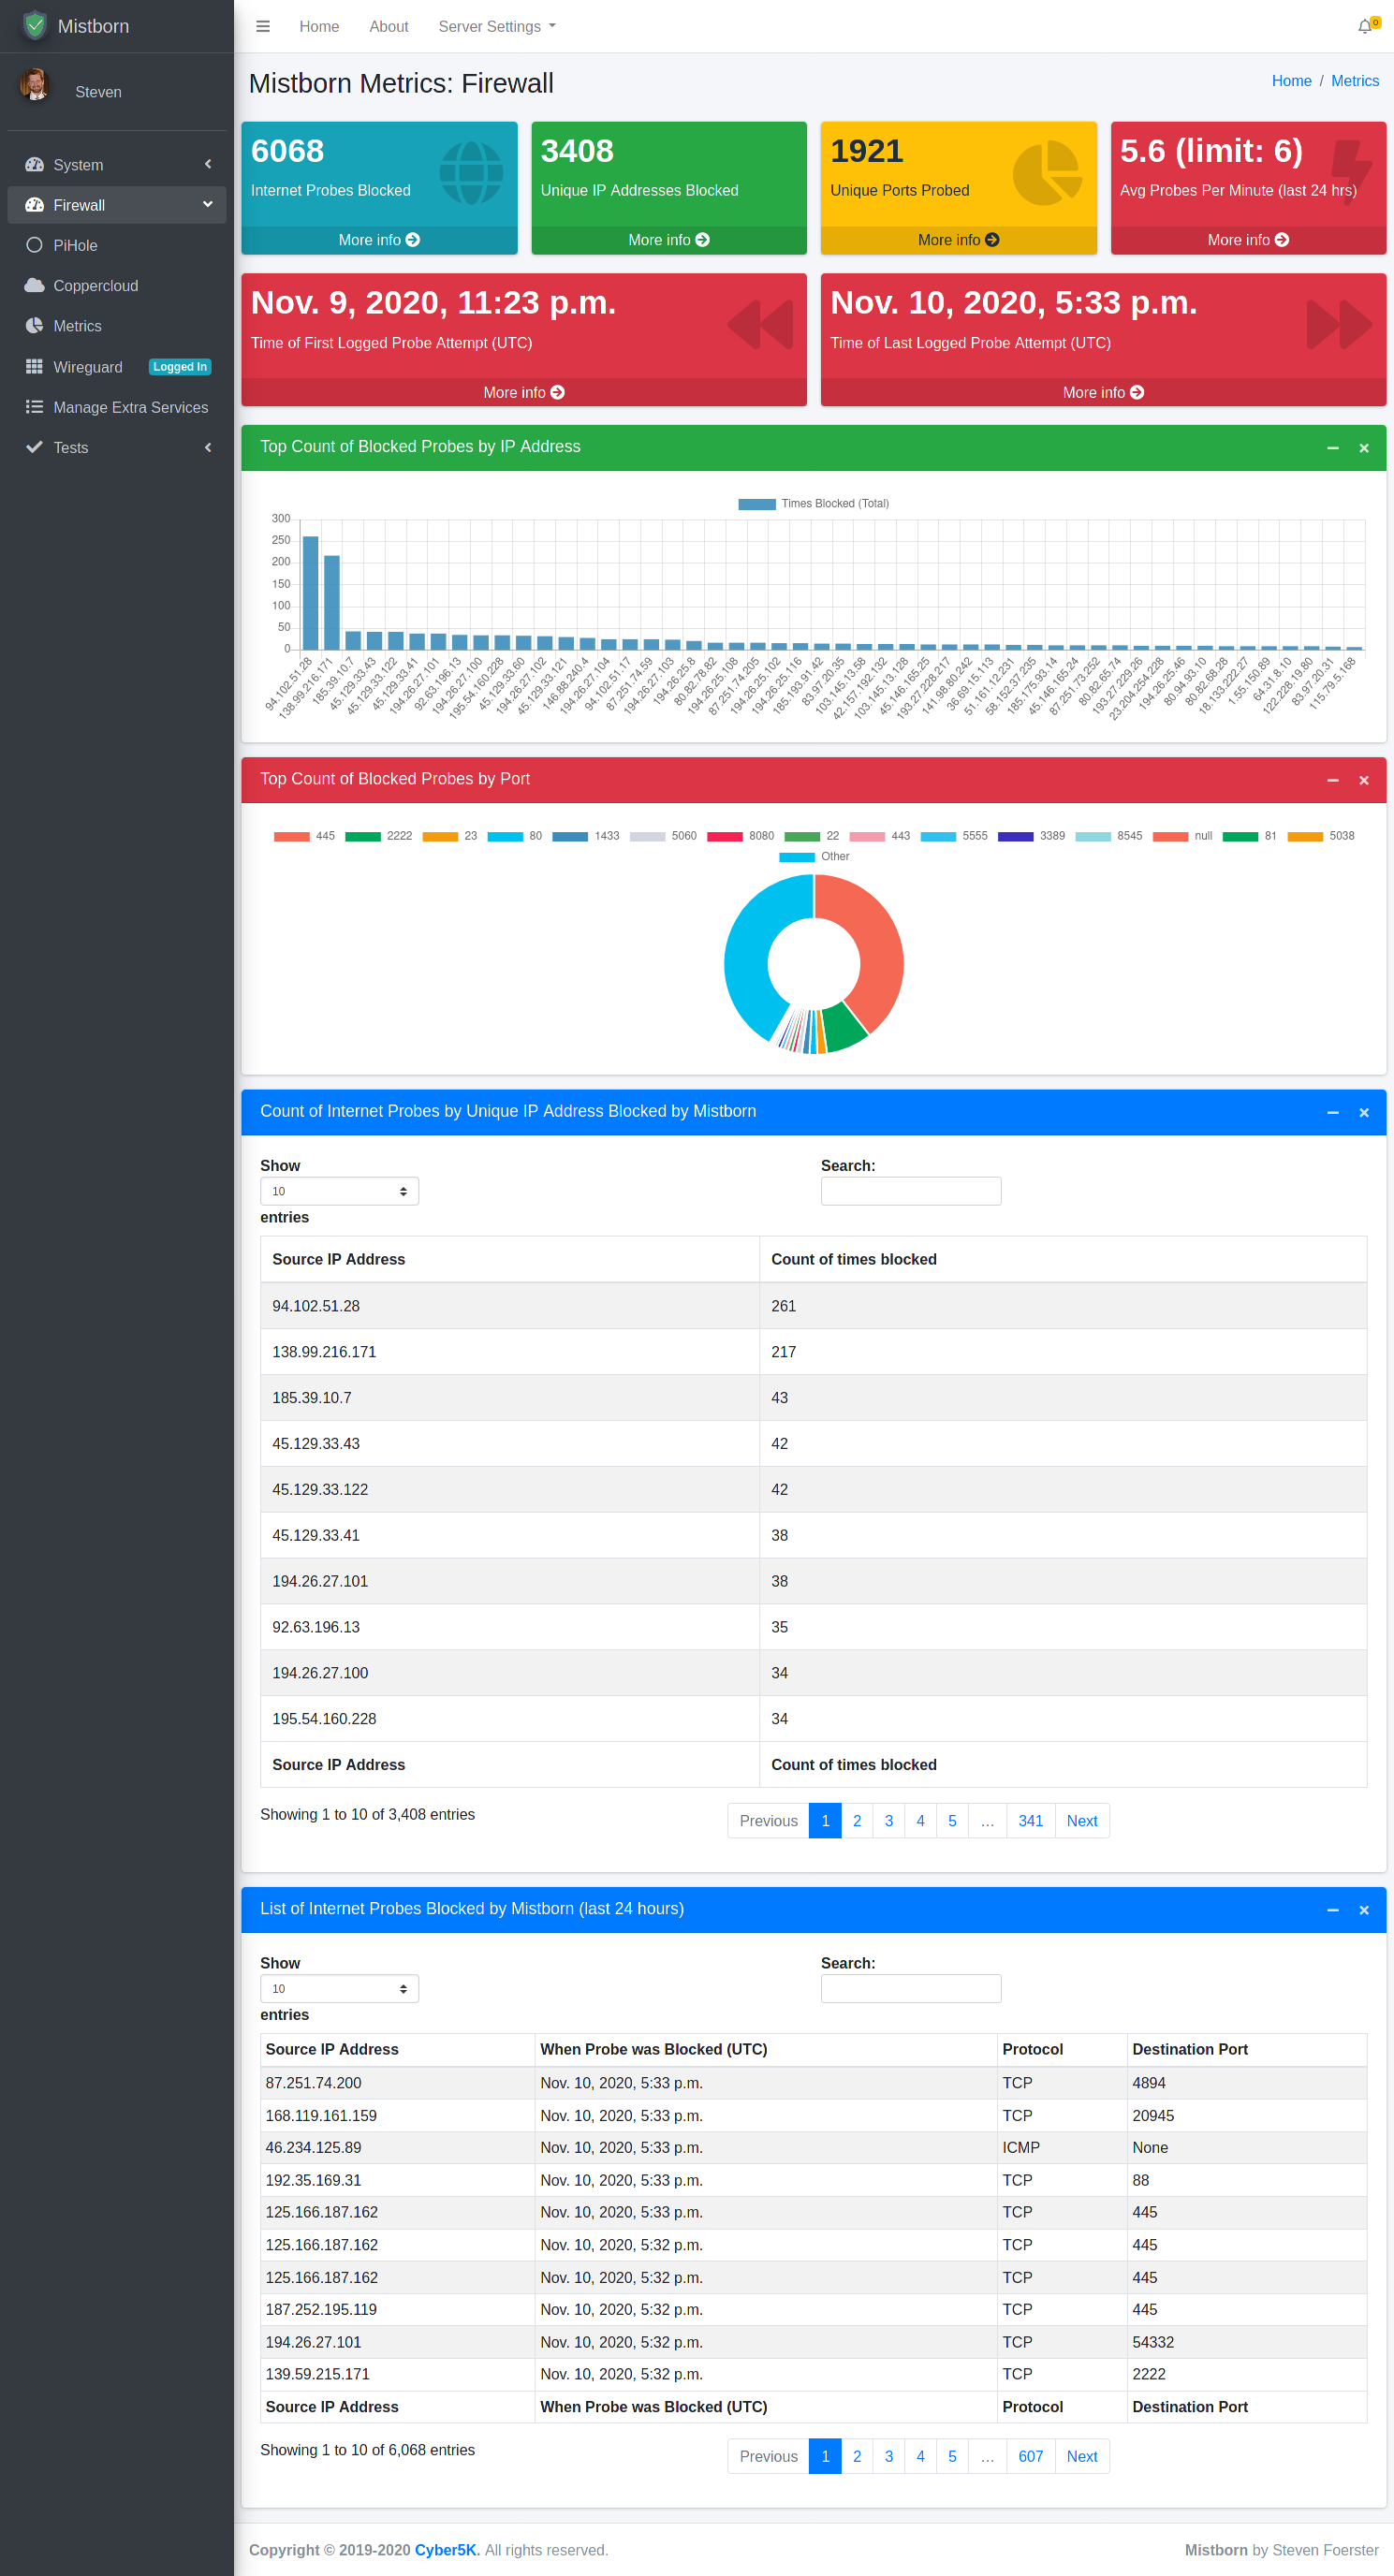Collapse the Blocked Probes by Port panel

click(1332, 780)
